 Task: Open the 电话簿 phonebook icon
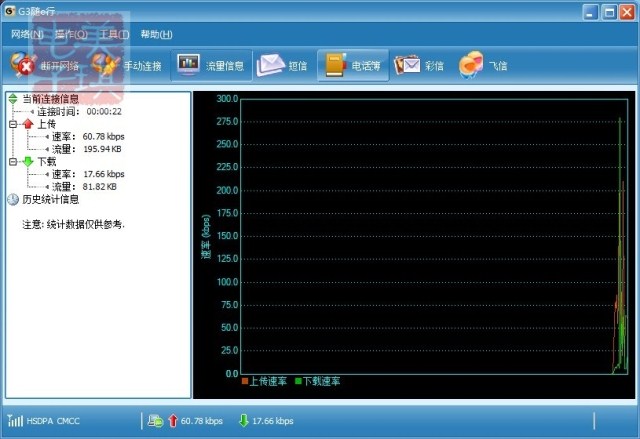click(334, 66)
